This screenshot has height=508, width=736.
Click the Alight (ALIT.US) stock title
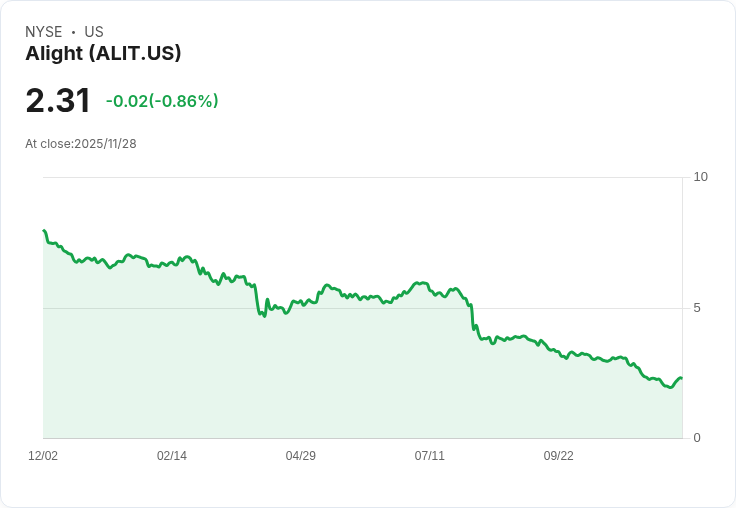pos(103,54)
